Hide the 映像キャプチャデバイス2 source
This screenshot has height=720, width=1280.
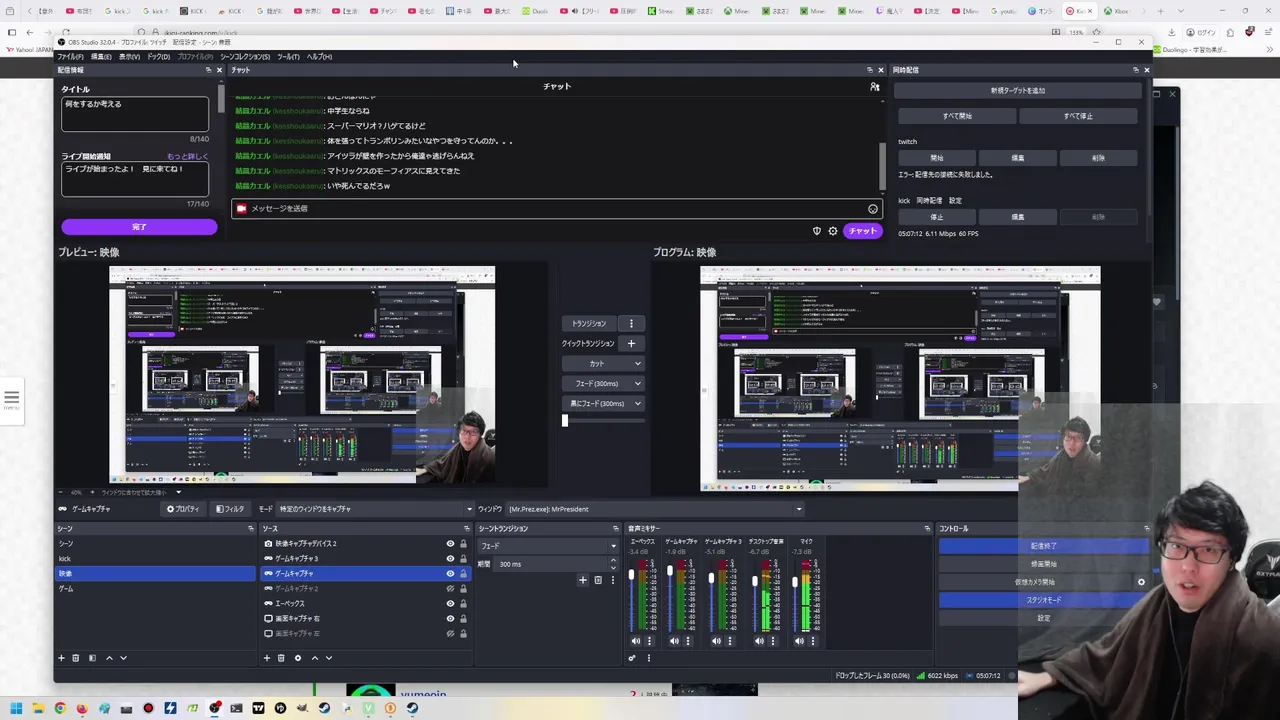(450, 544)
